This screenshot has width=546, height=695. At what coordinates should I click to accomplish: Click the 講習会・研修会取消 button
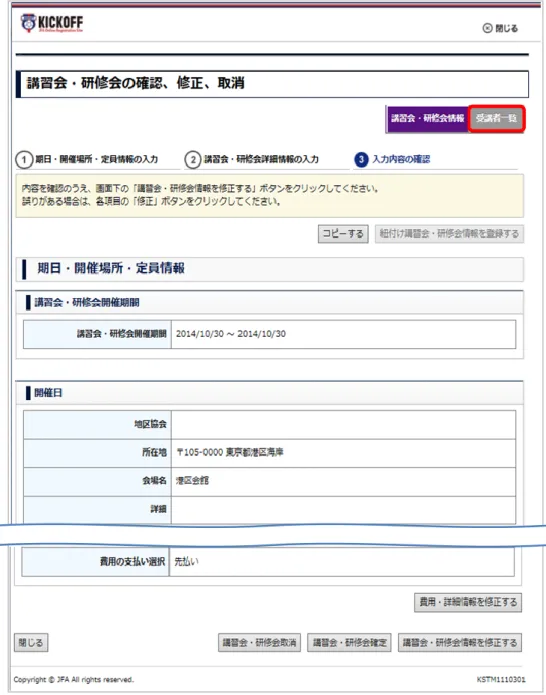[259, 643]
